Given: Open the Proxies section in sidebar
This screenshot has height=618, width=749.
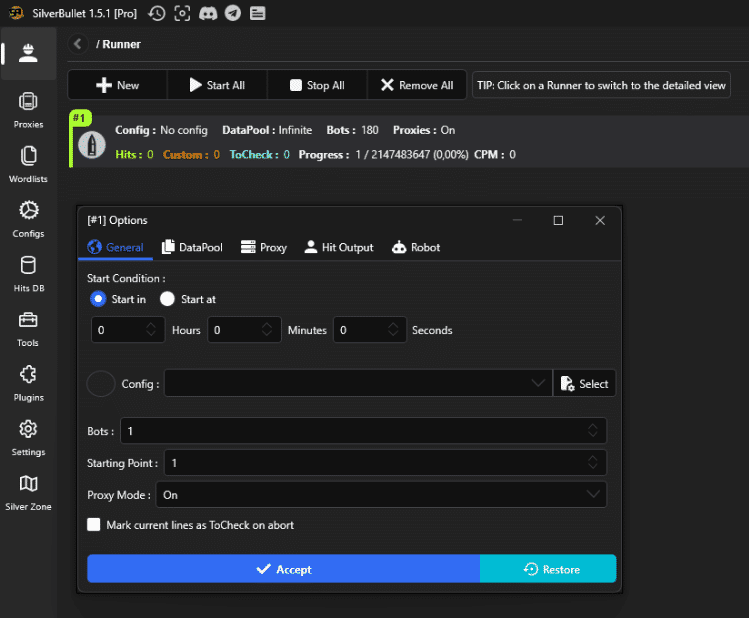Looking at the screenshot, I should [x=28, y=108].
